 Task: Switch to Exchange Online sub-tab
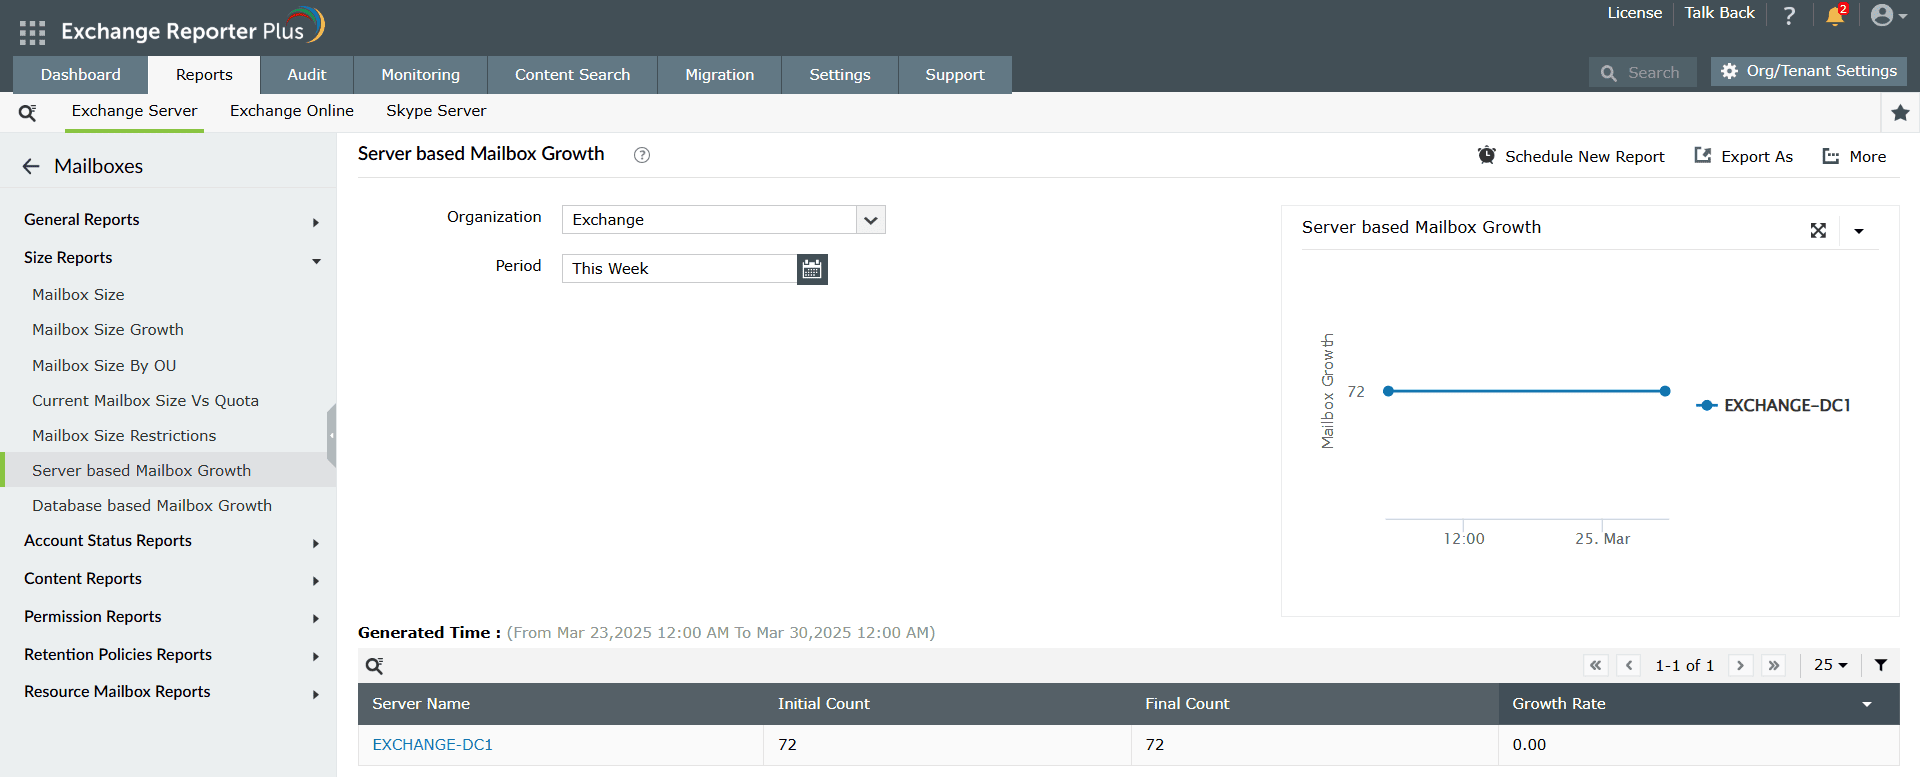coord(292,111)
